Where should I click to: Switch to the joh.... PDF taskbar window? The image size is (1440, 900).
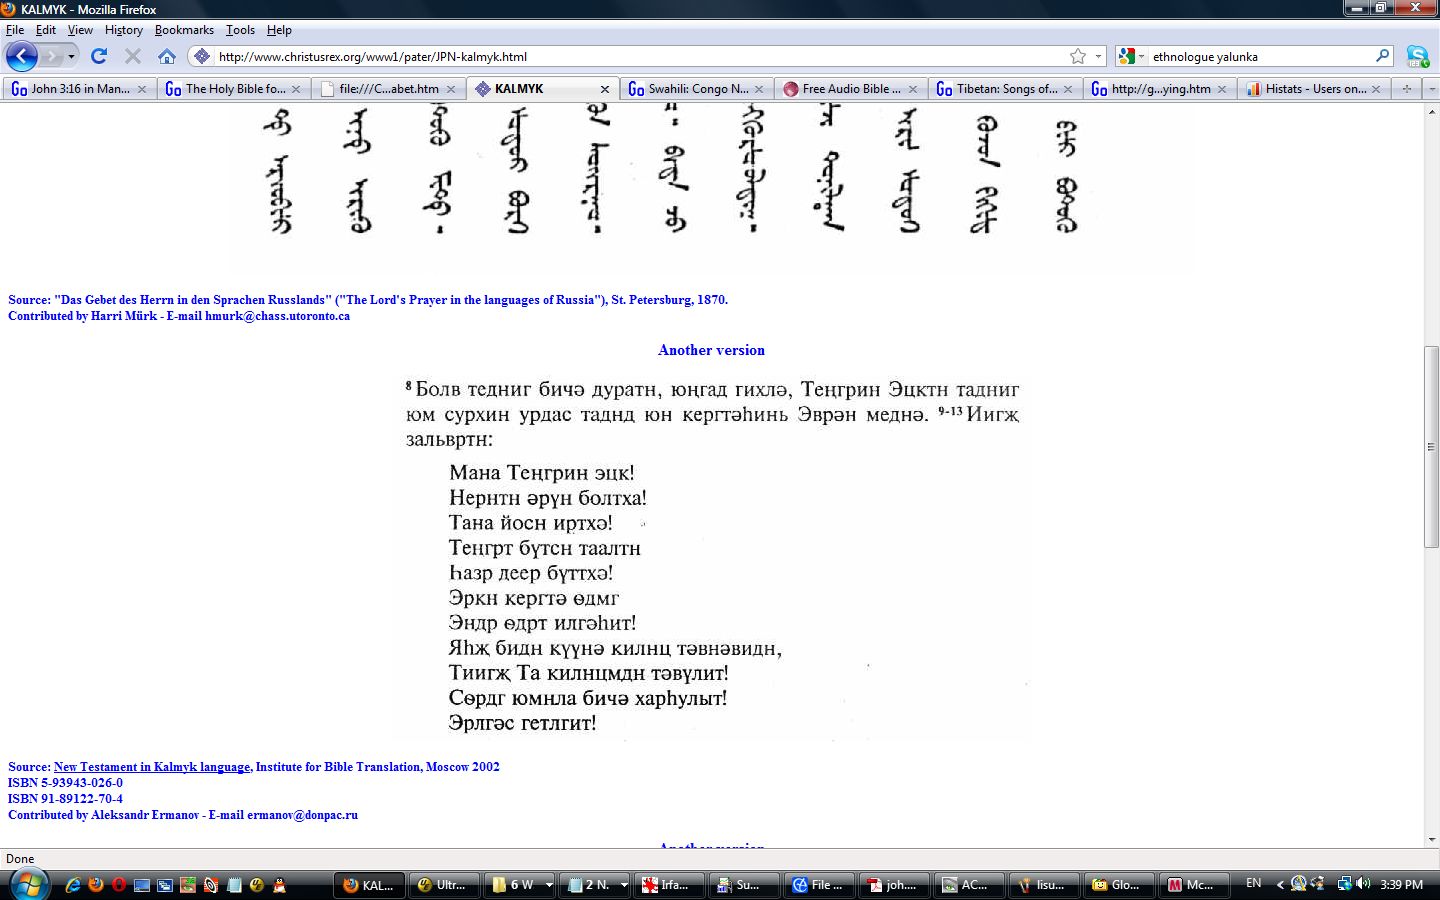coord(894,885)
